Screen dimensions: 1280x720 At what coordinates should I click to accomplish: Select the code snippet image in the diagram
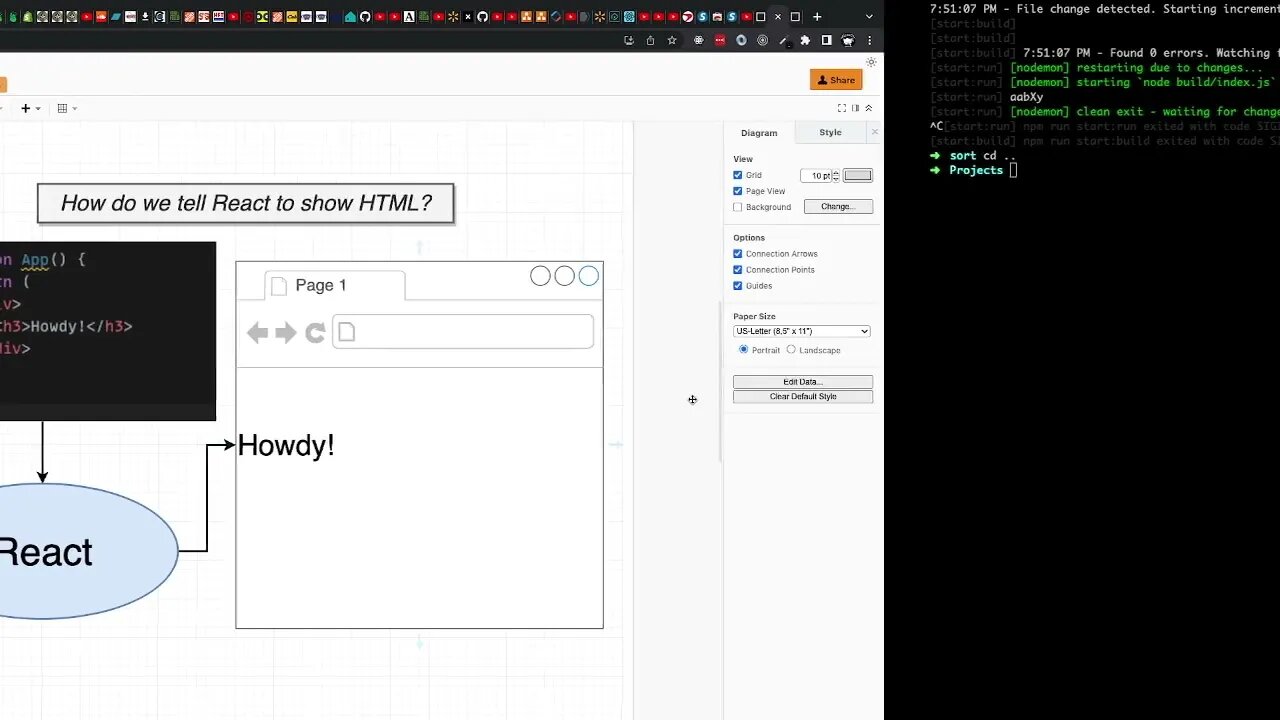(107, 331)
